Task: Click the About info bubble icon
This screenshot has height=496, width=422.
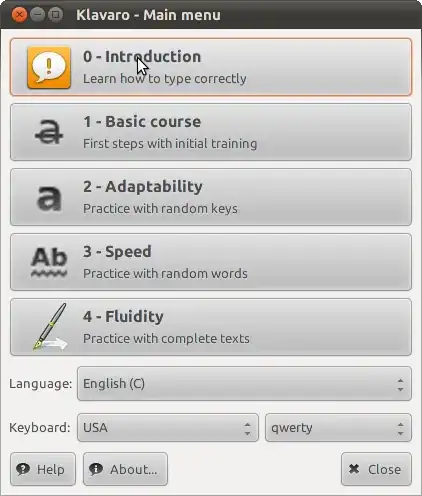Action: 96,469
